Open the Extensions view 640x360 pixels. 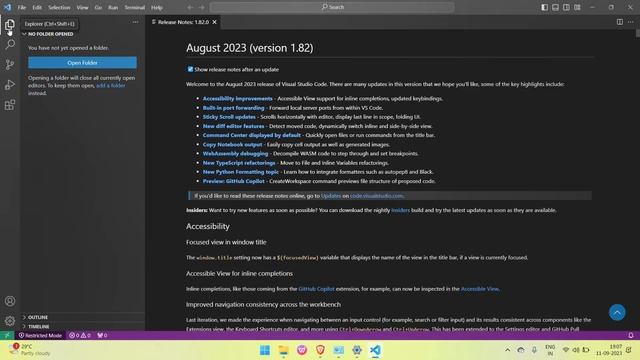click(10, 105)
